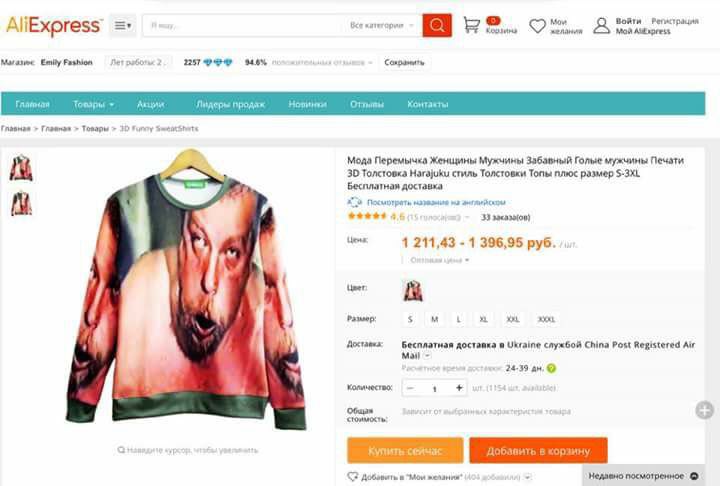This screenshot has height=486, width=720.
Task: Expand the Оптовая цена dropdown
Action: click(x=439, y=260)
